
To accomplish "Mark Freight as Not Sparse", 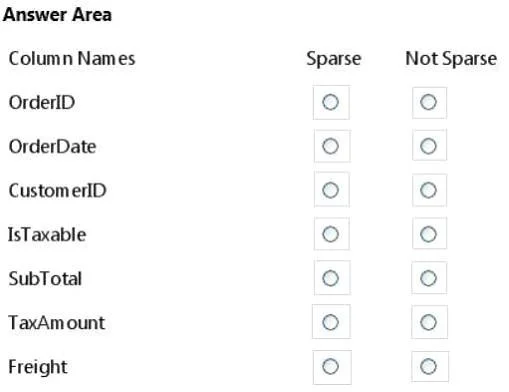I will point(428,366).
